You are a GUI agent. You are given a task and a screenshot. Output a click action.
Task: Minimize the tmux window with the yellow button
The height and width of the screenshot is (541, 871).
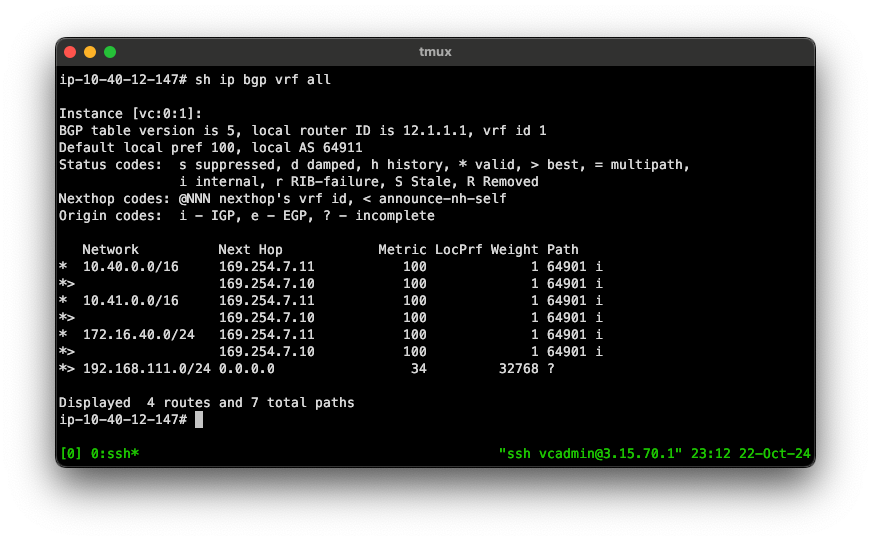90,52
